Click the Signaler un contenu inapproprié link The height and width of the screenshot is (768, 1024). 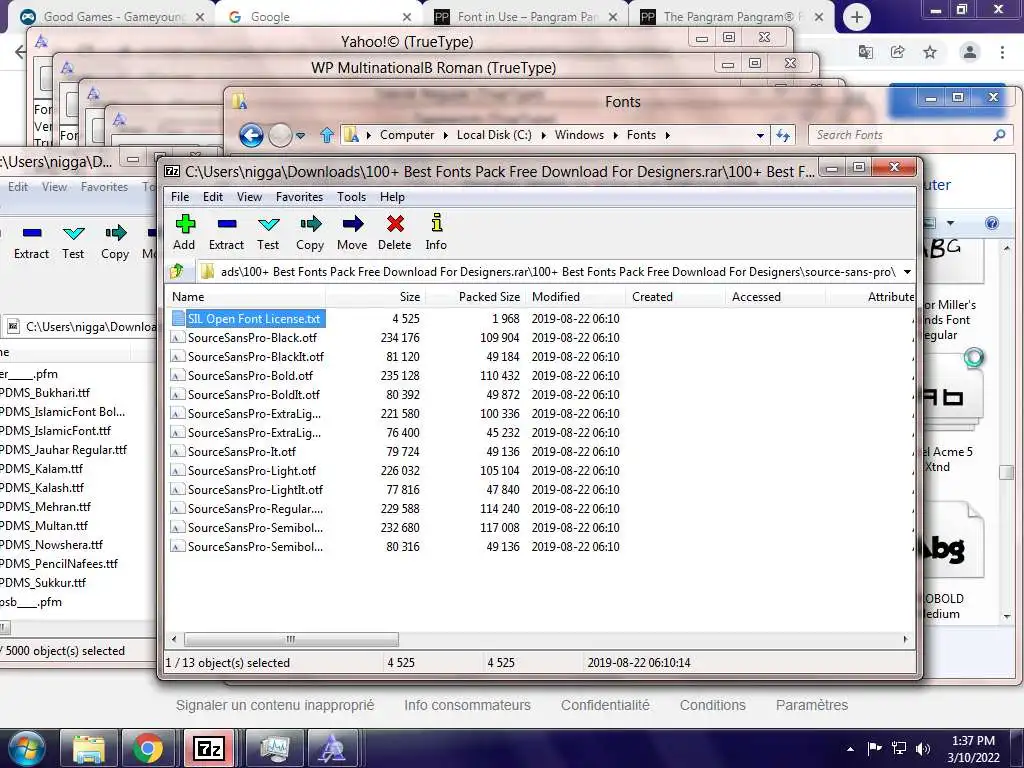[x=275, y=705]
